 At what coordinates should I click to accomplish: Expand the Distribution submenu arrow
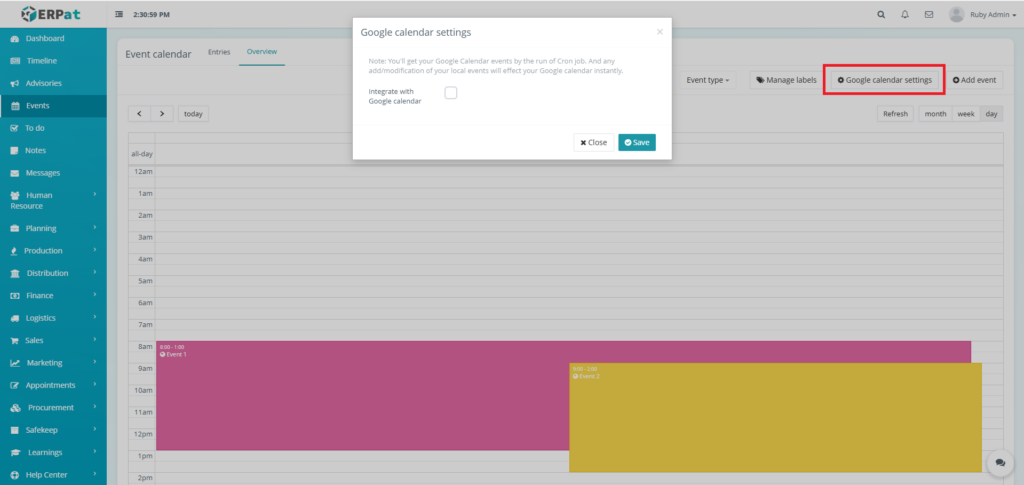(95, 272)
